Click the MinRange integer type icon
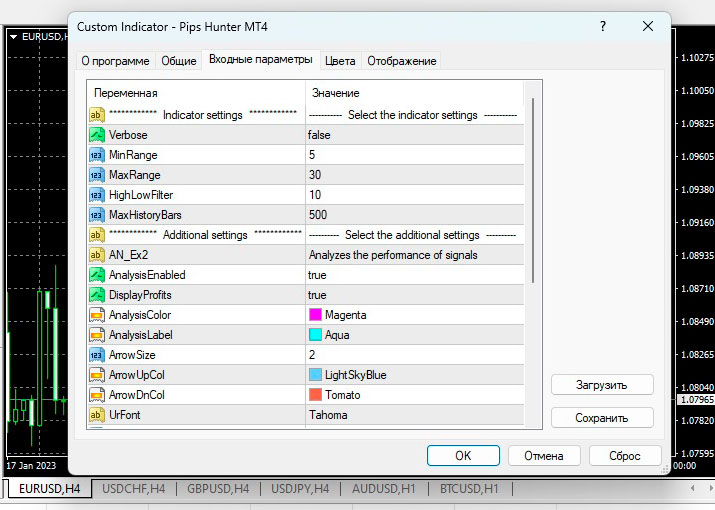Image resolution: width=715 pixels, height=510 pixels. (x=97, y=155)
